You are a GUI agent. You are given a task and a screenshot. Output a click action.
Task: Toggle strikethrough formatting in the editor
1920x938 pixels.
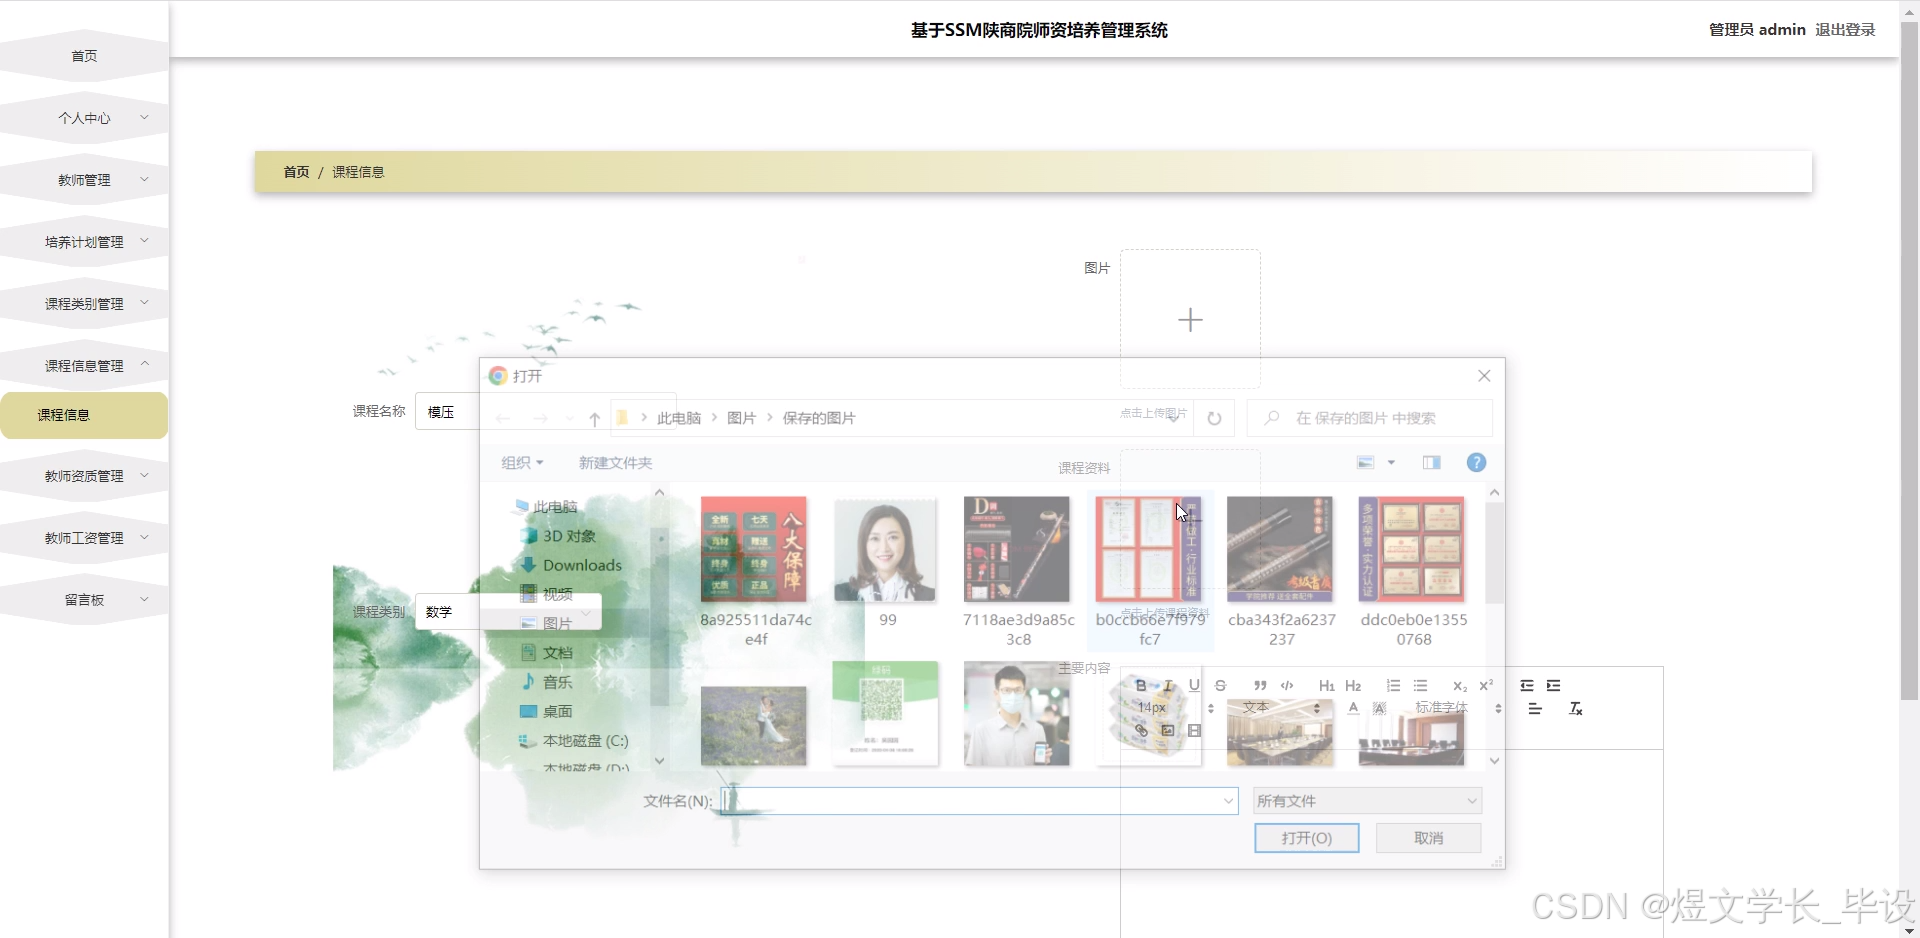(x=1220, y=686)
